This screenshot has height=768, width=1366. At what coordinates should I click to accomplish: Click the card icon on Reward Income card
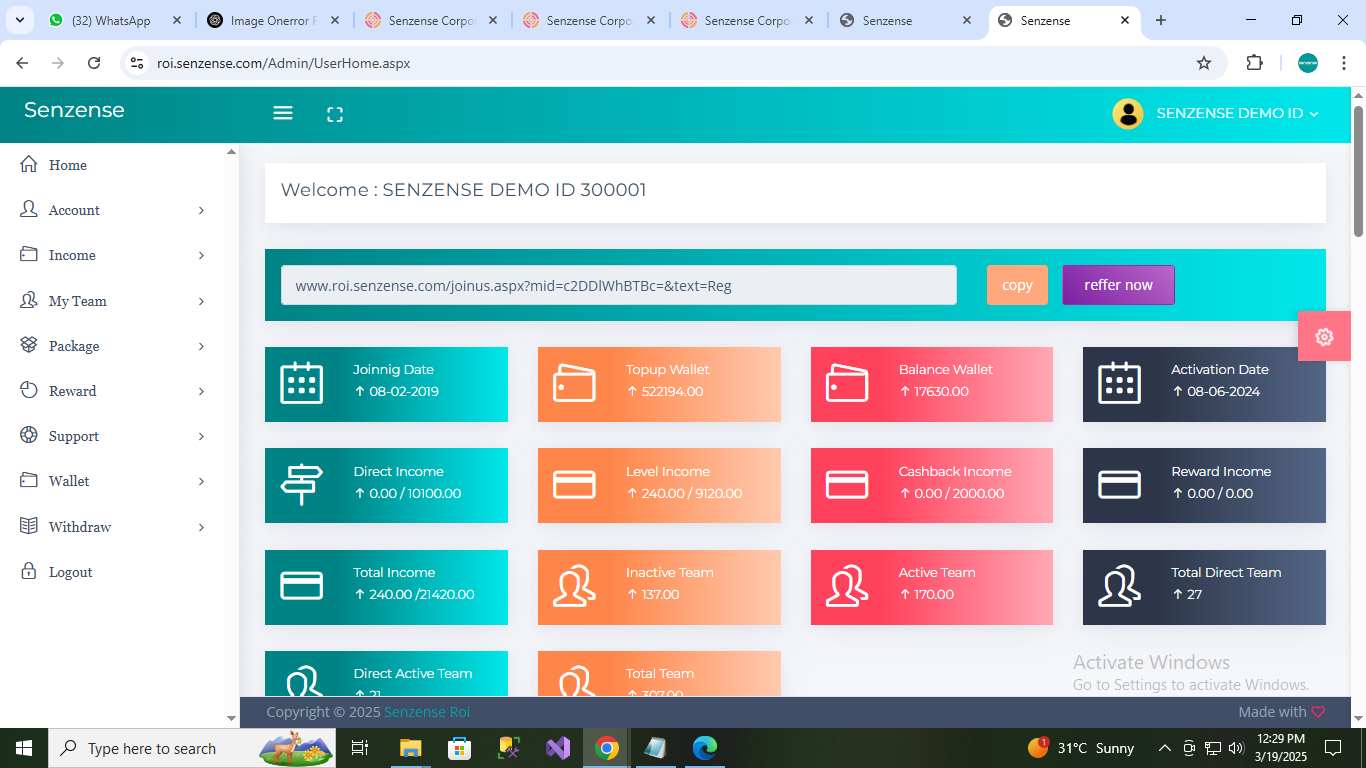click(x=1119, y=485)
